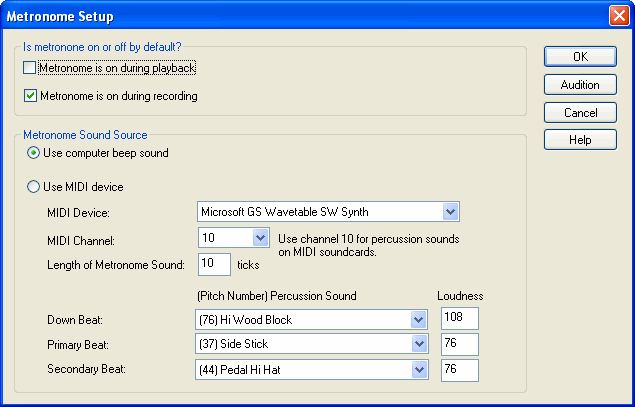635x407 pixels.
Task: Open the MIDI Device dropdown
Action: (450, 211)
